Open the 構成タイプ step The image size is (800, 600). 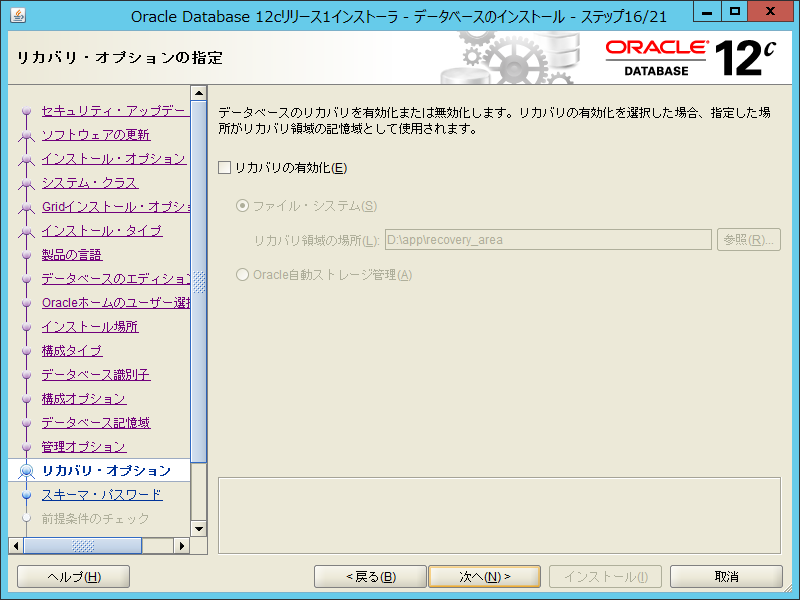[x=72, y=351]
